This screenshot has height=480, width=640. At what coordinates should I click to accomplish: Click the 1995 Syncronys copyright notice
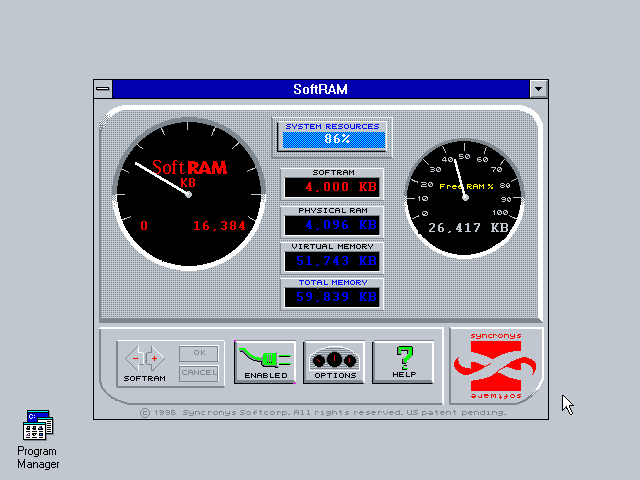tap(323, 412)
